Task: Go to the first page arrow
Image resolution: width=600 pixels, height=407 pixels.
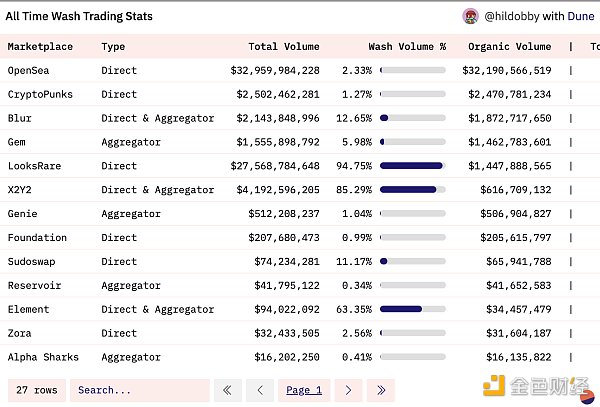Action: (x=228, y=390)
